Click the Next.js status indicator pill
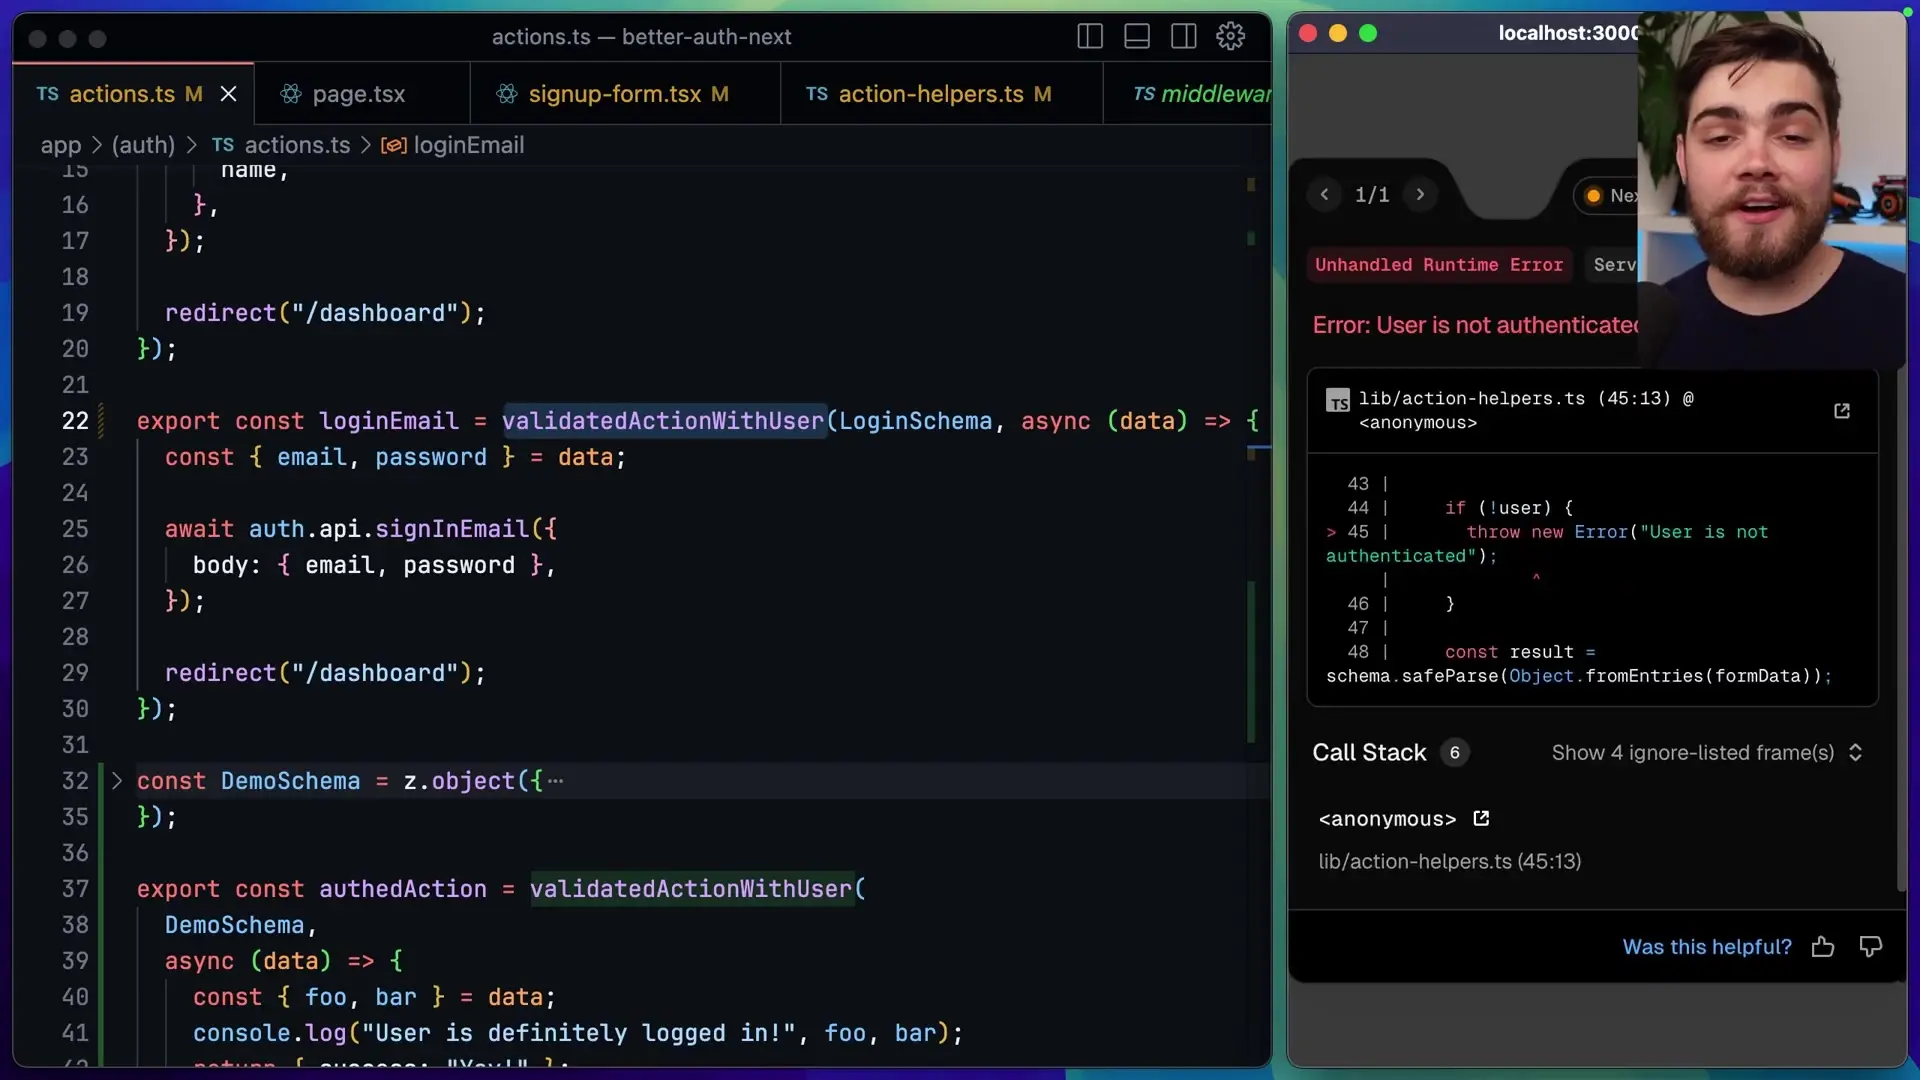This screenshot has width=1920, height=1080. pyautogui.click(x=1606, y=196)
